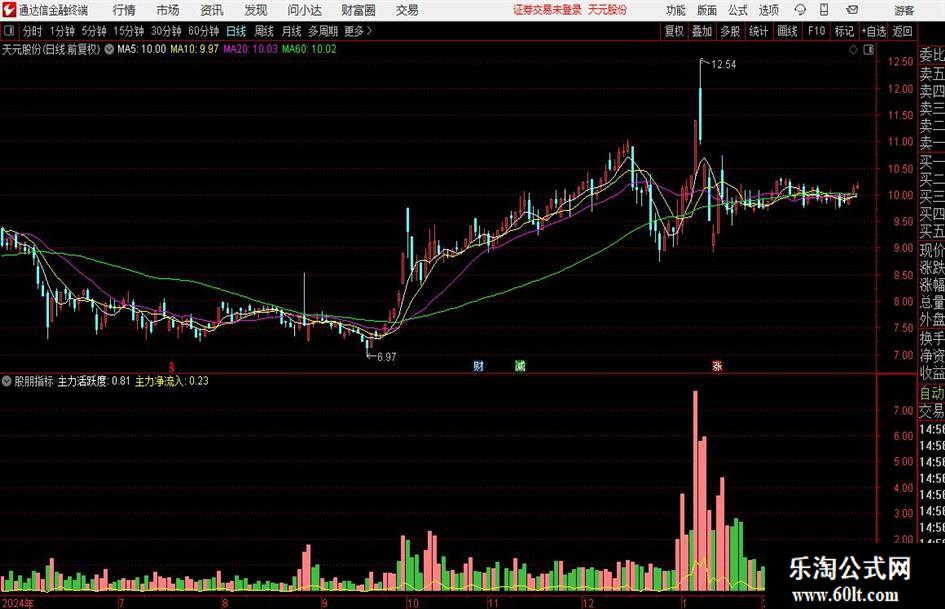Click the 画线 drawing tool button
This screenshot has height=609, width=945.
(x=787, y=31)
